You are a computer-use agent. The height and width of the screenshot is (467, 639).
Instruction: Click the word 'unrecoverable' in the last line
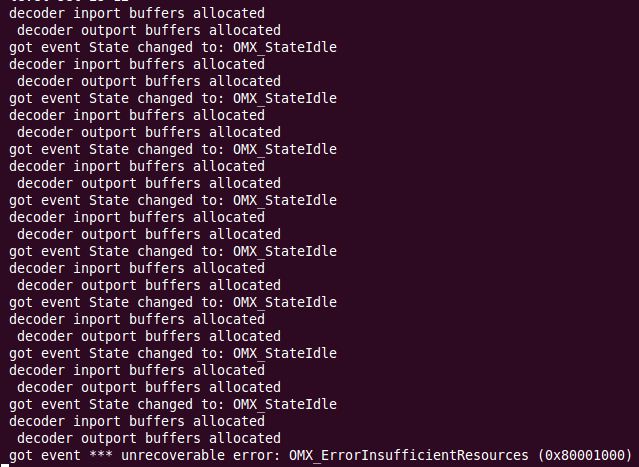173,455
